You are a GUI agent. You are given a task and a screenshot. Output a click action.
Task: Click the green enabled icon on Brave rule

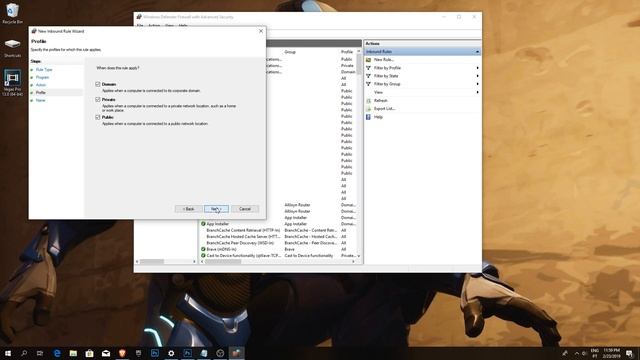point(203,249)
